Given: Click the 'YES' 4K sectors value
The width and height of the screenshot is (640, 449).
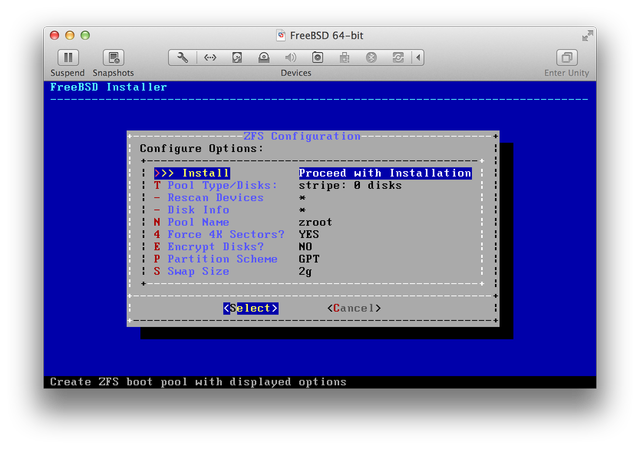Looking at the screenshot, I should click(x=309, y=234).
